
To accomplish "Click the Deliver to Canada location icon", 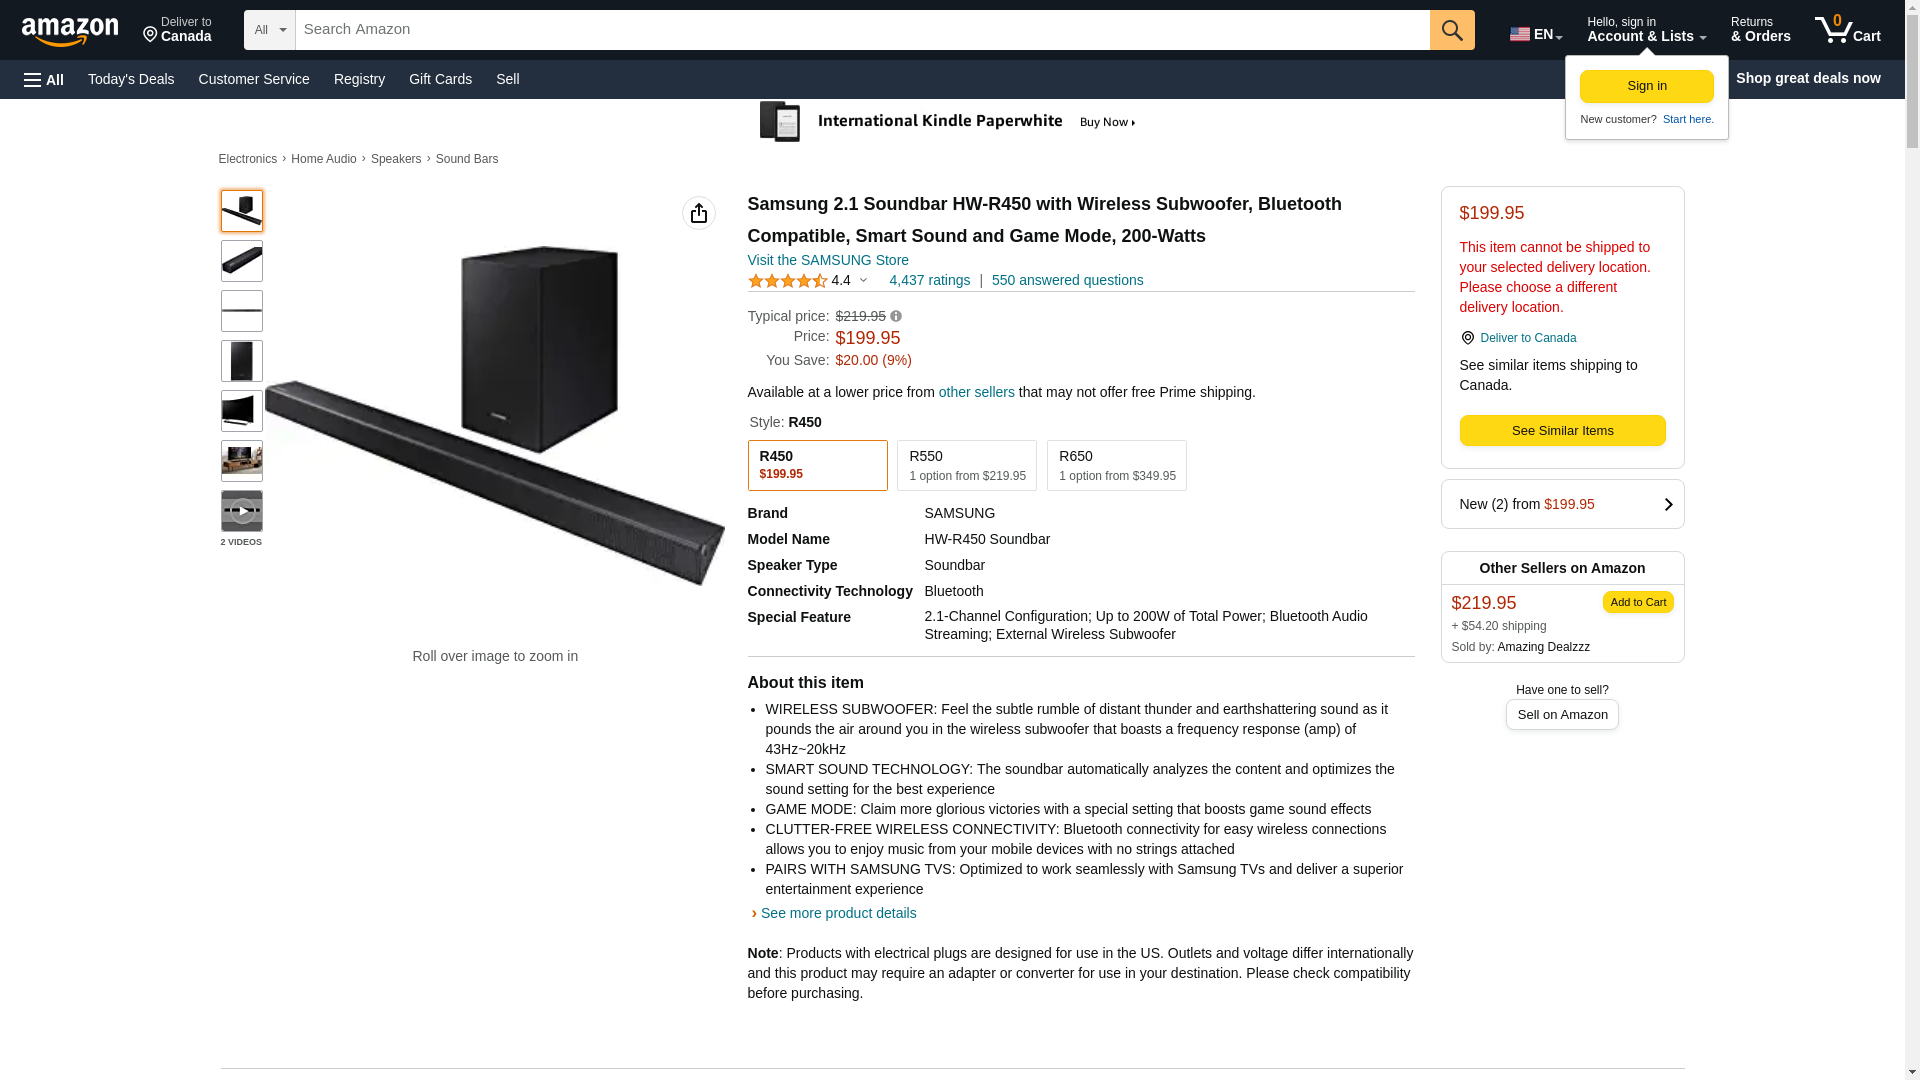I will tap(1467, 338).
